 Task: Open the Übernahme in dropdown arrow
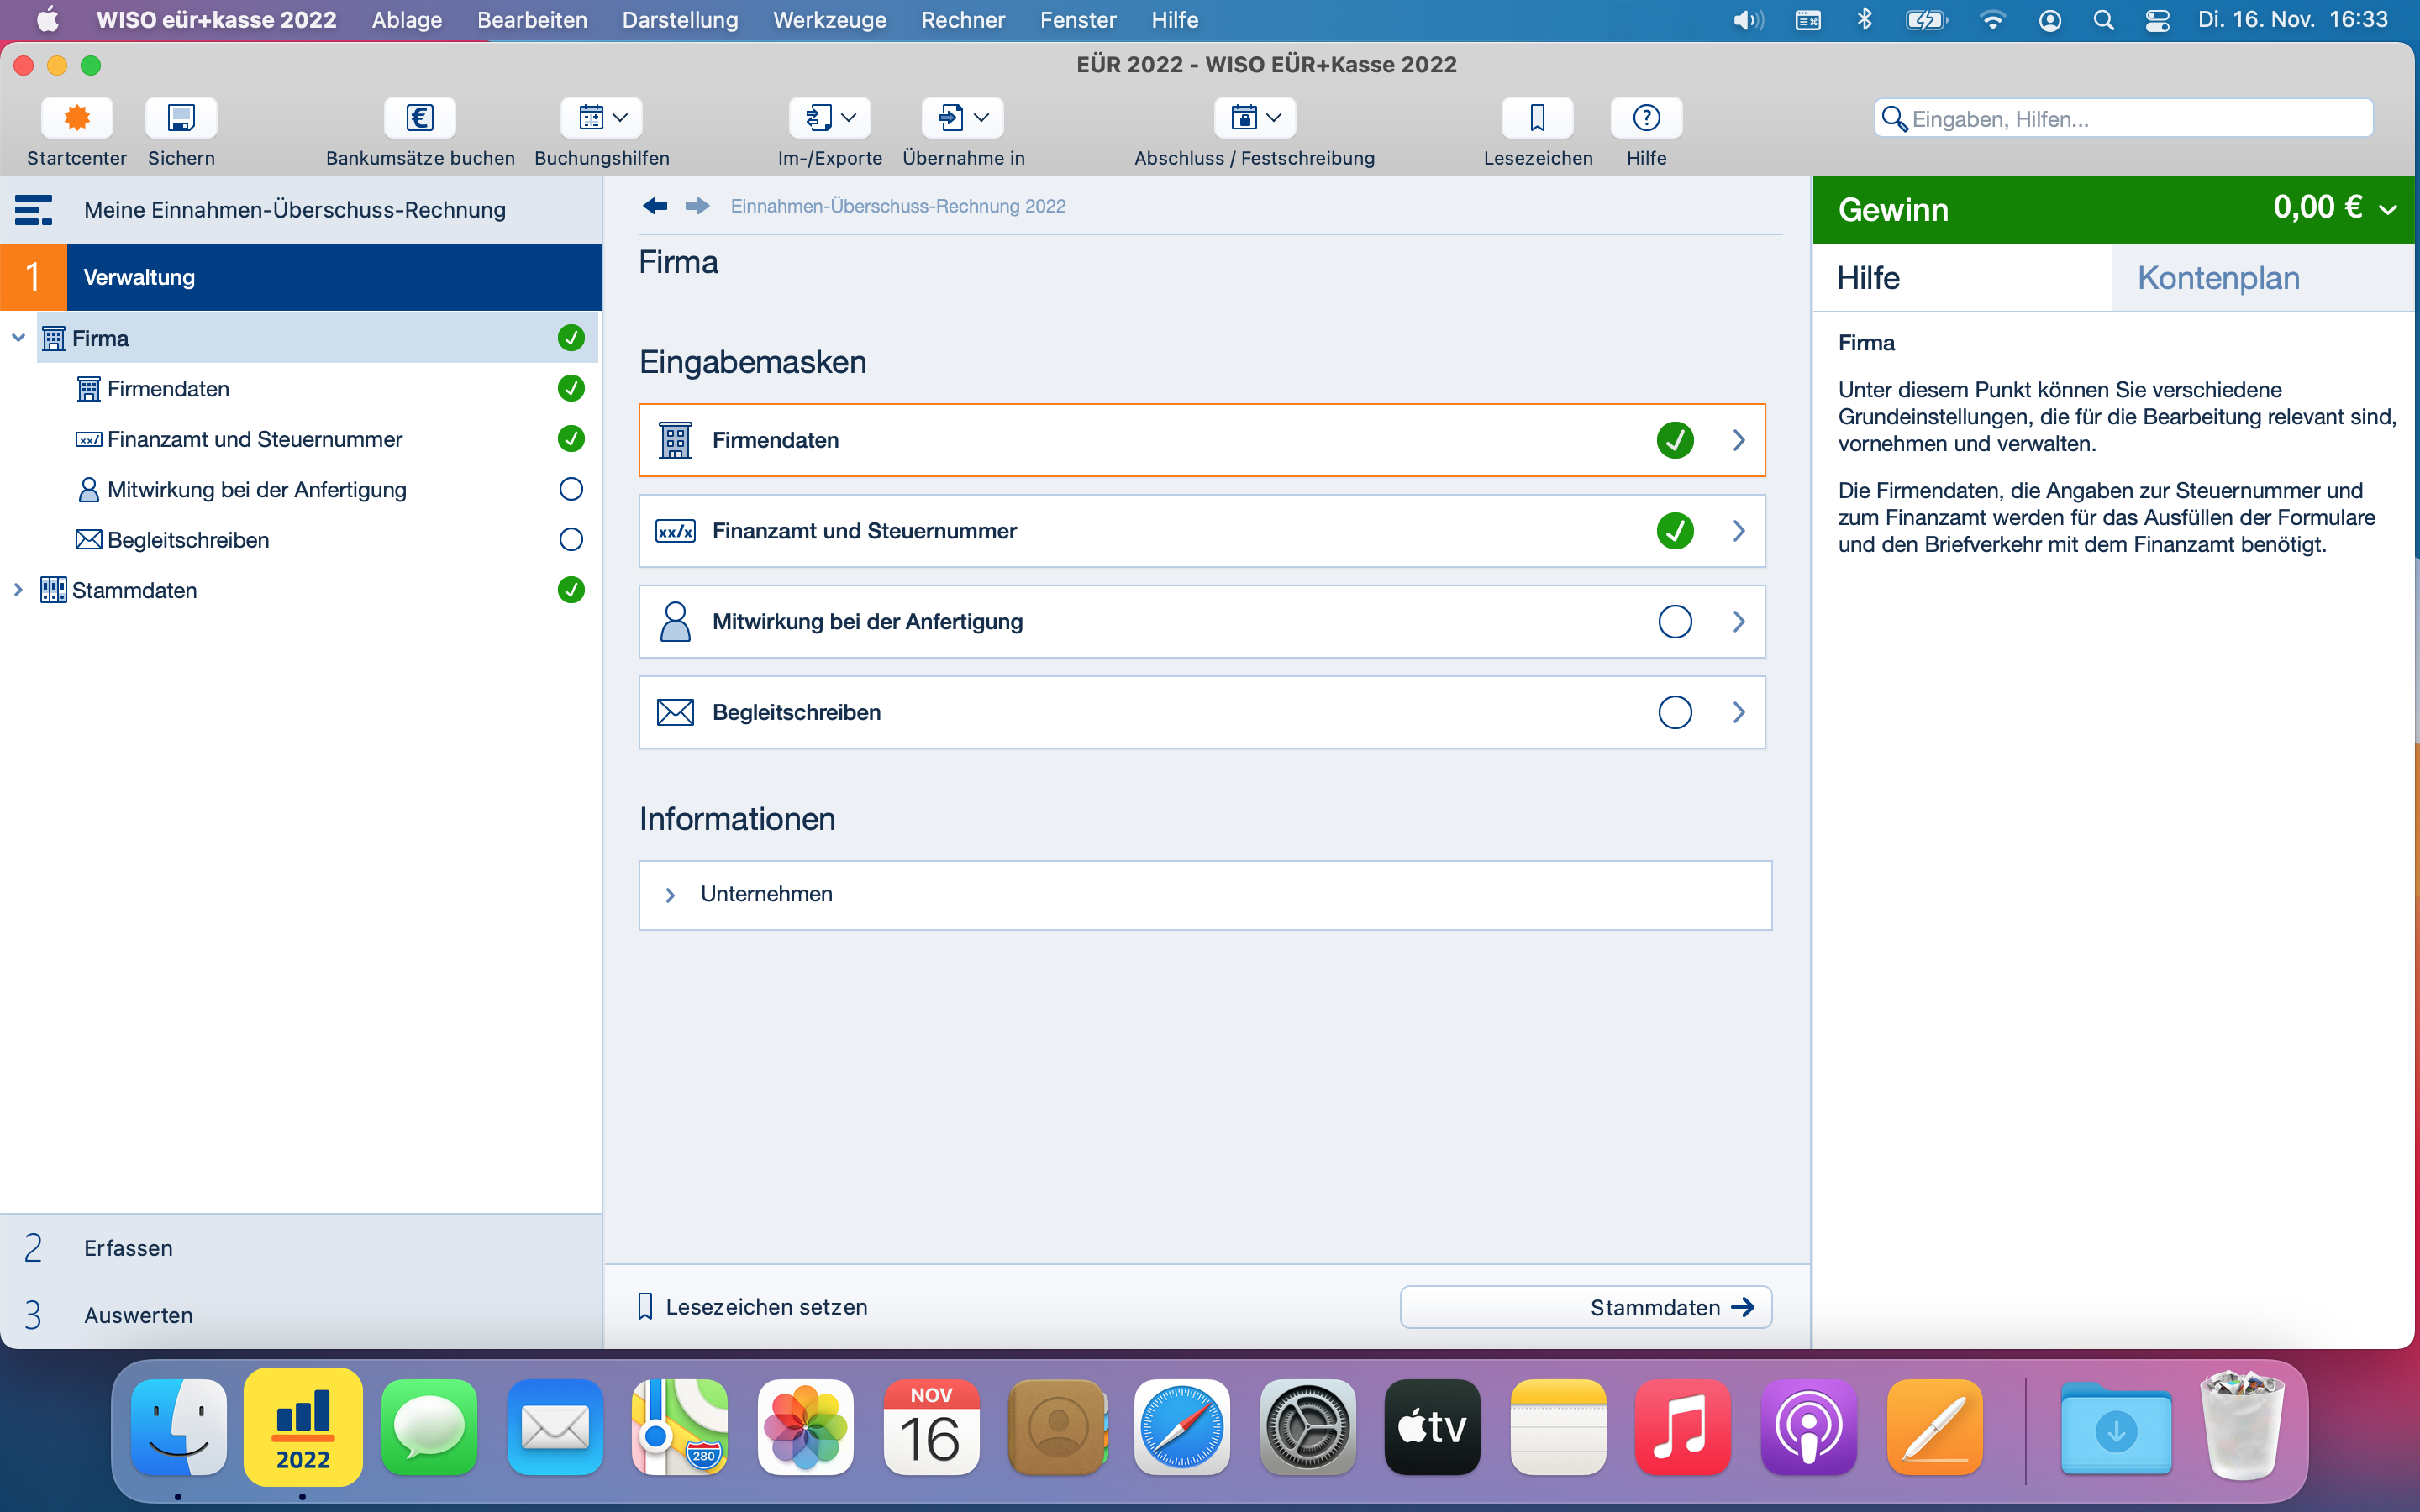point(981,118)
